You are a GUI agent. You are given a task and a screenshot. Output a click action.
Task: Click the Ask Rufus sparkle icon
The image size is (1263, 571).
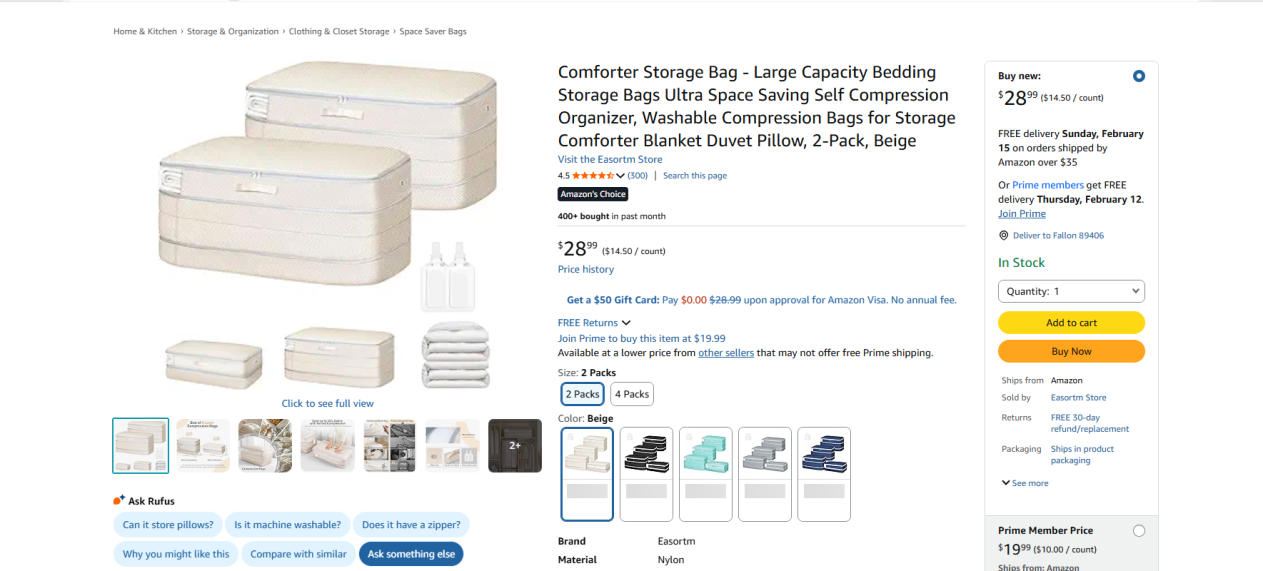pyautogui.click(x=119, y=500)
